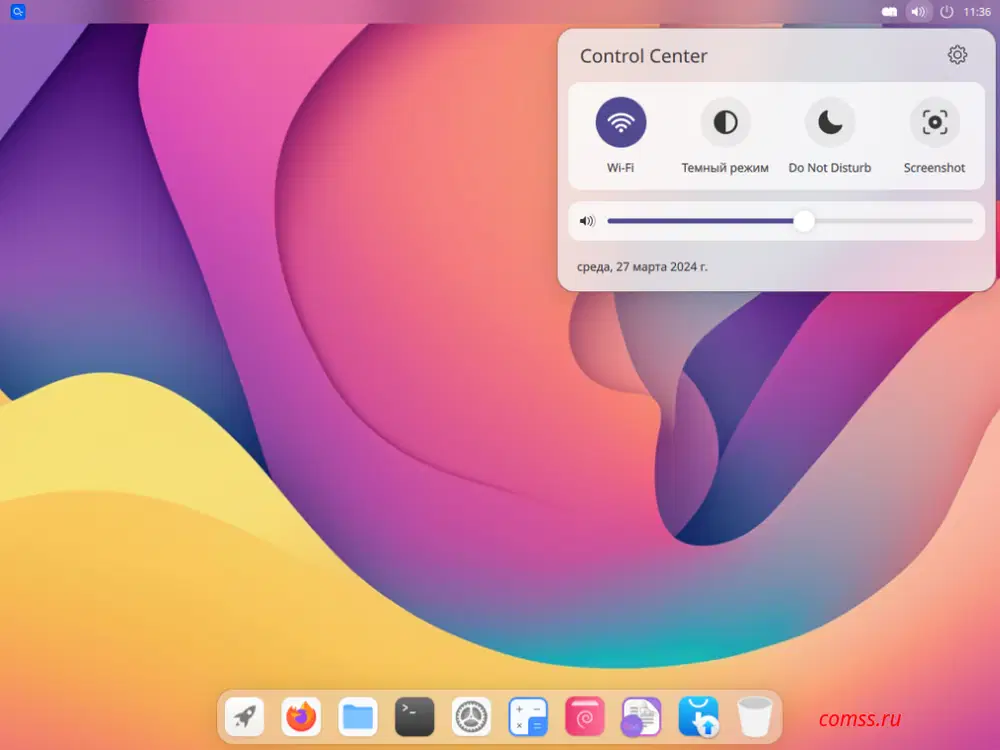The height and width of the screenshot is (750, 1000).
Task: Toggle Wi-Fi off in Control Center
Action: click(x=621, y=122)
